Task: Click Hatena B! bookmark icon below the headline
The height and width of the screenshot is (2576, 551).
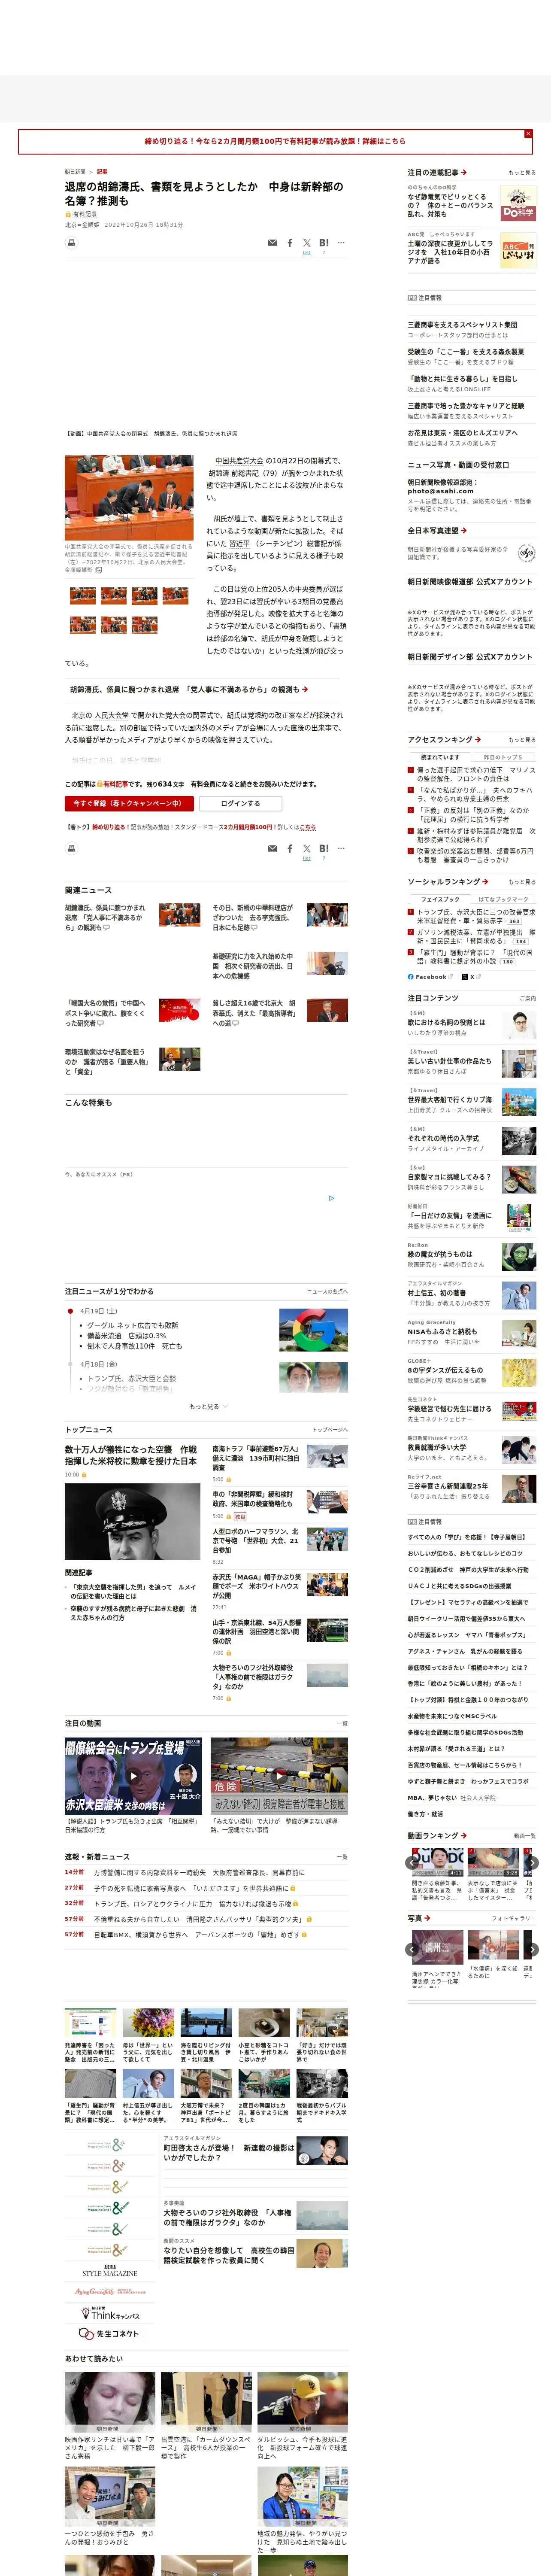Action: [x=324, y=243]
